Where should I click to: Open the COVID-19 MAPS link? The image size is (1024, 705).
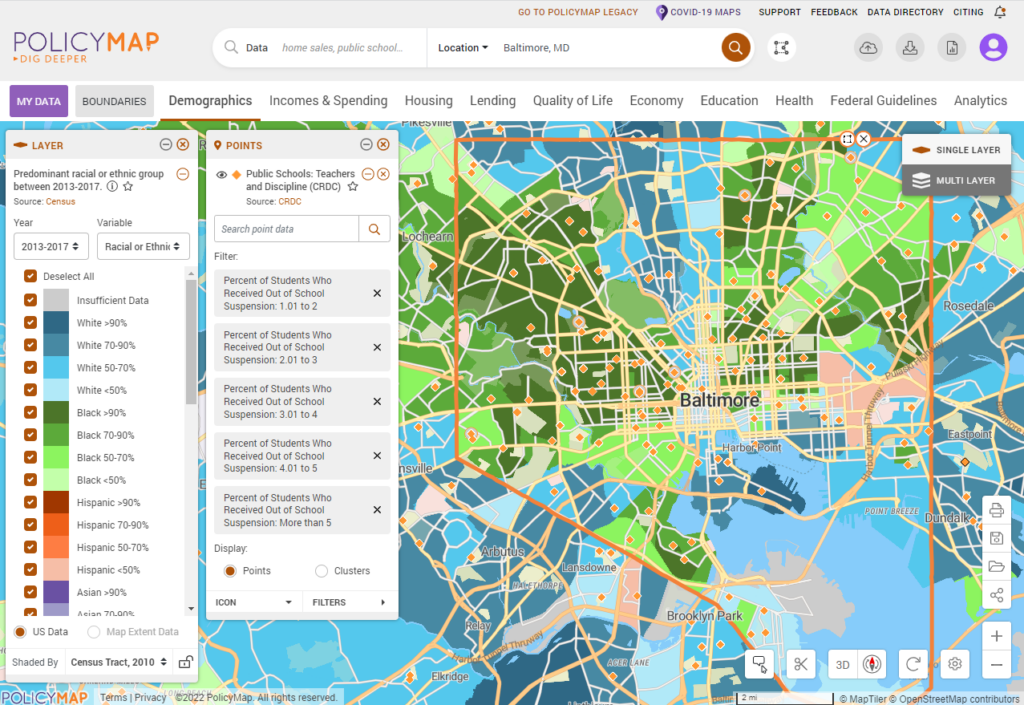click(698, 12)
